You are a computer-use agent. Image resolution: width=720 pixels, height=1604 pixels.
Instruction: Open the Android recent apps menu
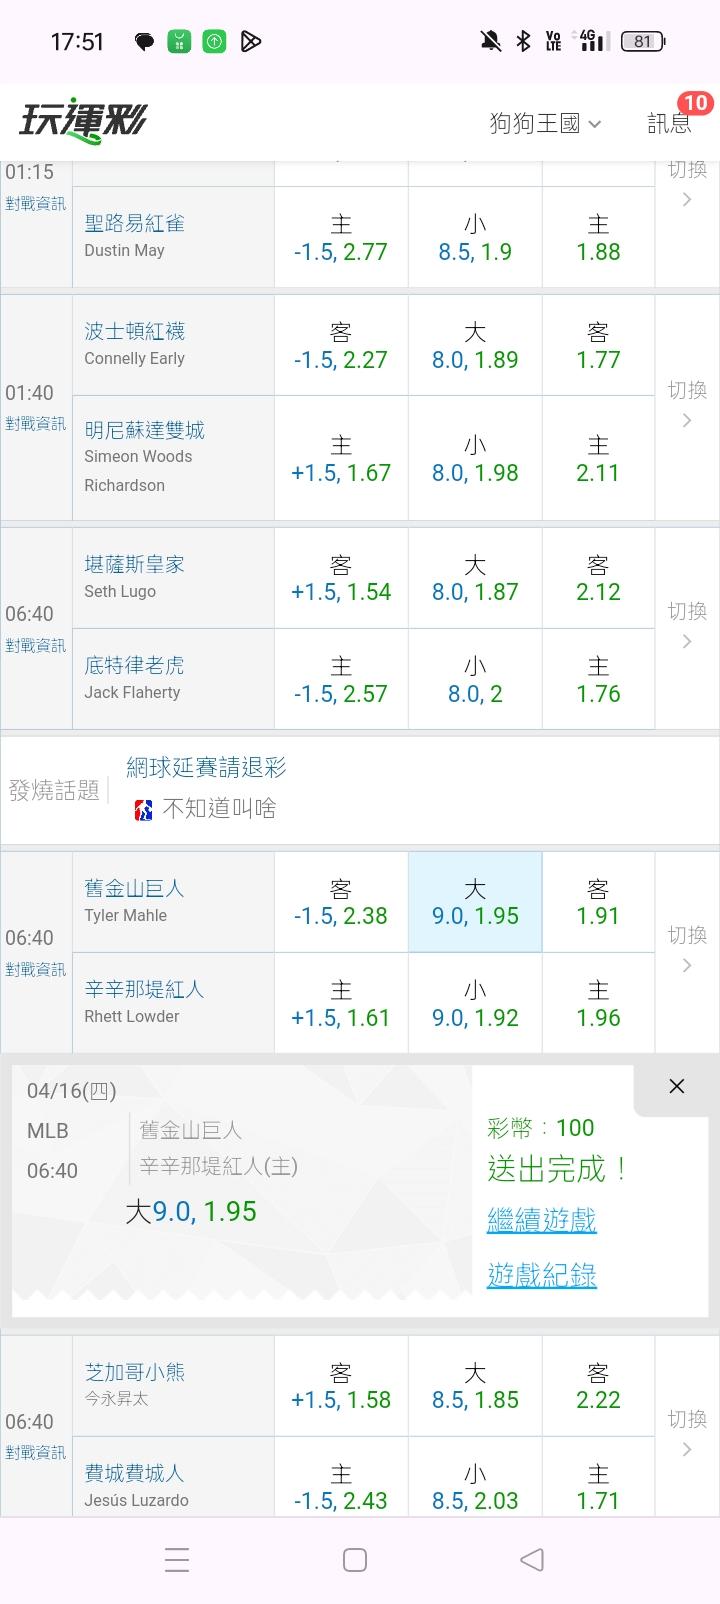[x=177, y=1560]
